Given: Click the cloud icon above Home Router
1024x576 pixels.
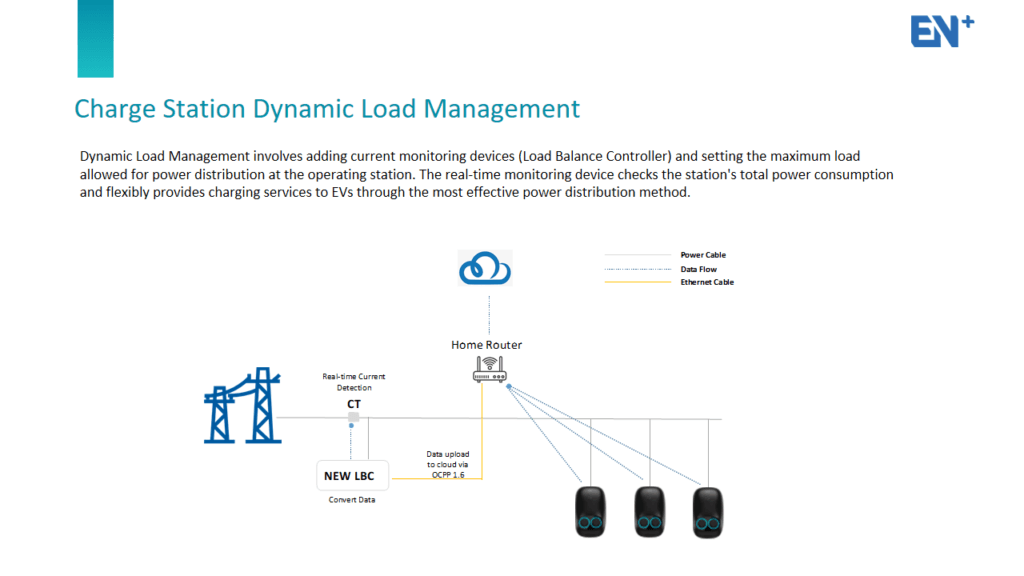Looking at the screenshot, I should coord(484,268).
